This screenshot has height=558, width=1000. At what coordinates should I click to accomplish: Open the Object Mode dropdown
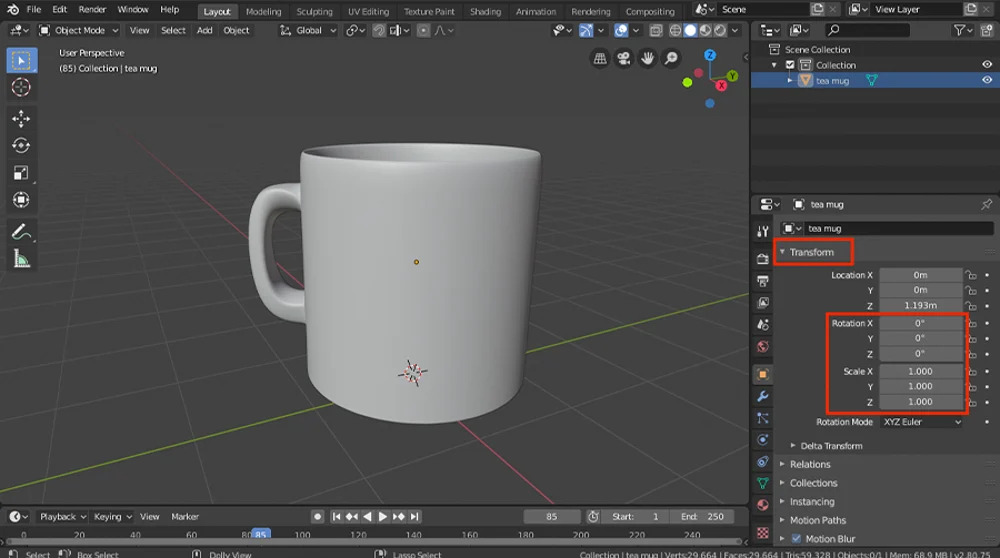coord(80,30)
